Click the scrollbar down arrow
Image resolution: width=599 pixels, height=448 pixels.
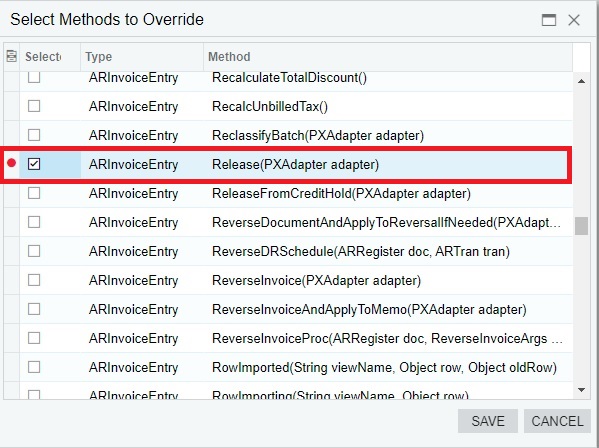point(581,390)
